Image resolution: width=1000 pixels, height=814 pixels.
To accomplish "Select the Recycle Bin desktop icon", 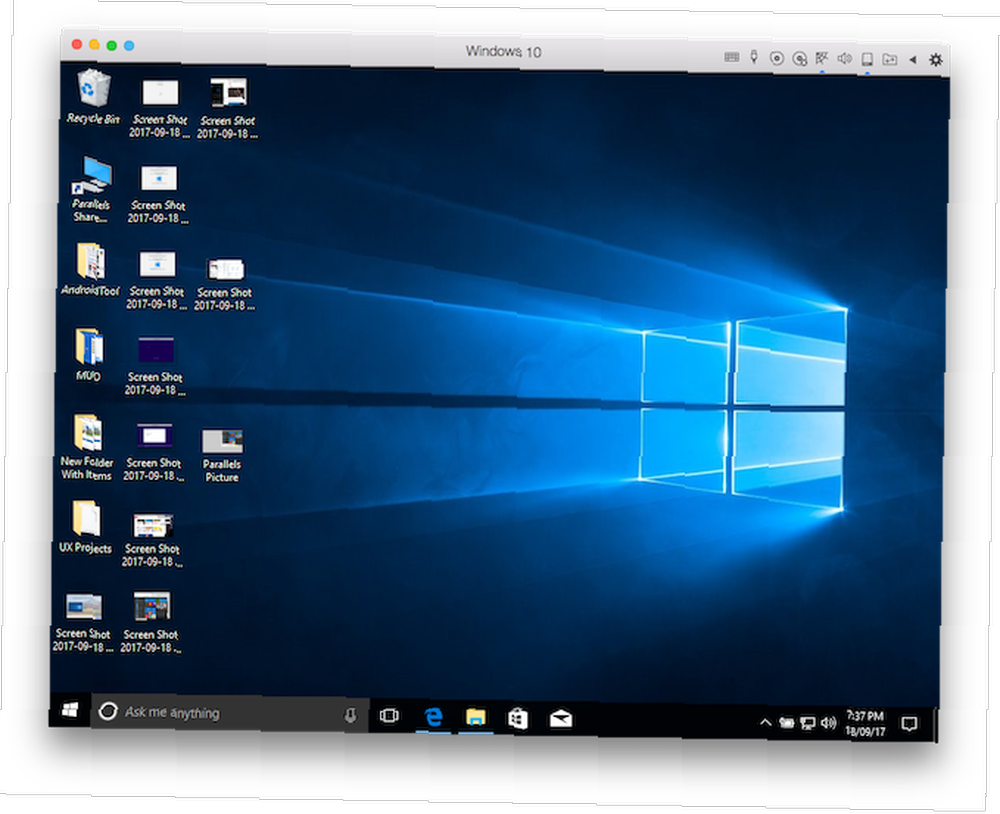I will tap(94, 97).
